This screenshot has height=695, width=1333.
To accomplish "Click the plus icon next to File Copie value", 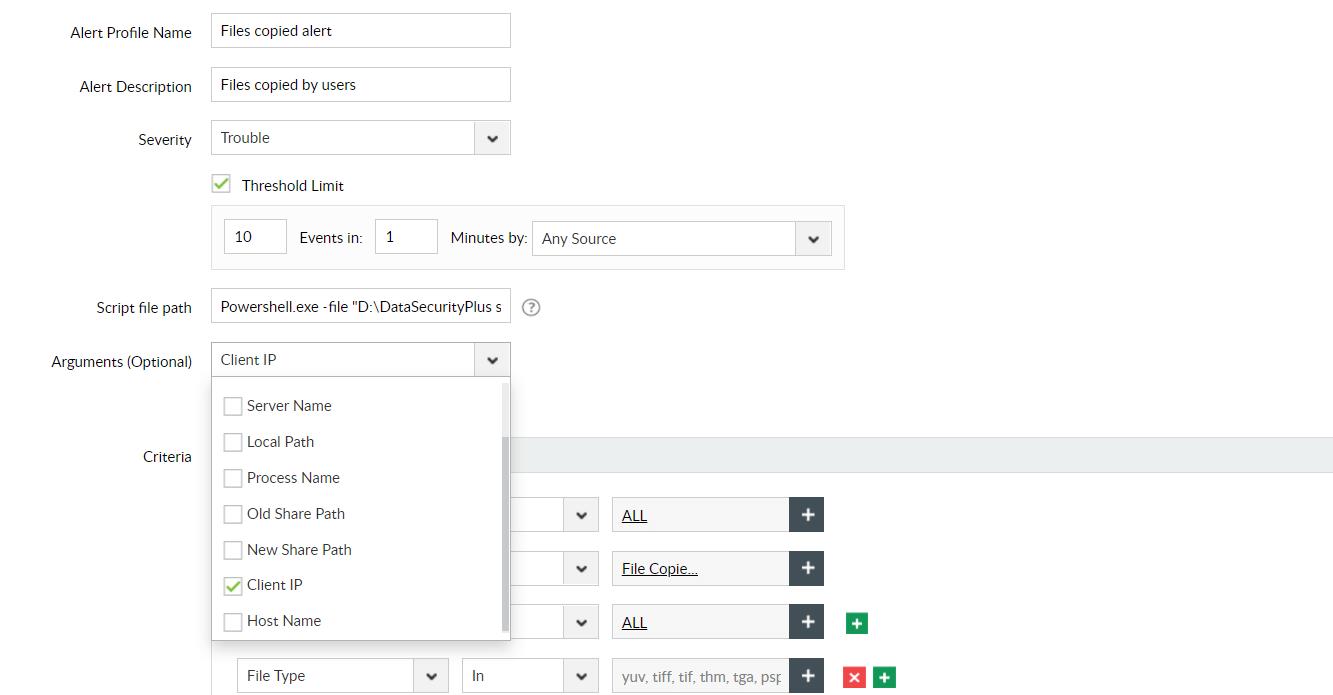I will pos(806,568).
